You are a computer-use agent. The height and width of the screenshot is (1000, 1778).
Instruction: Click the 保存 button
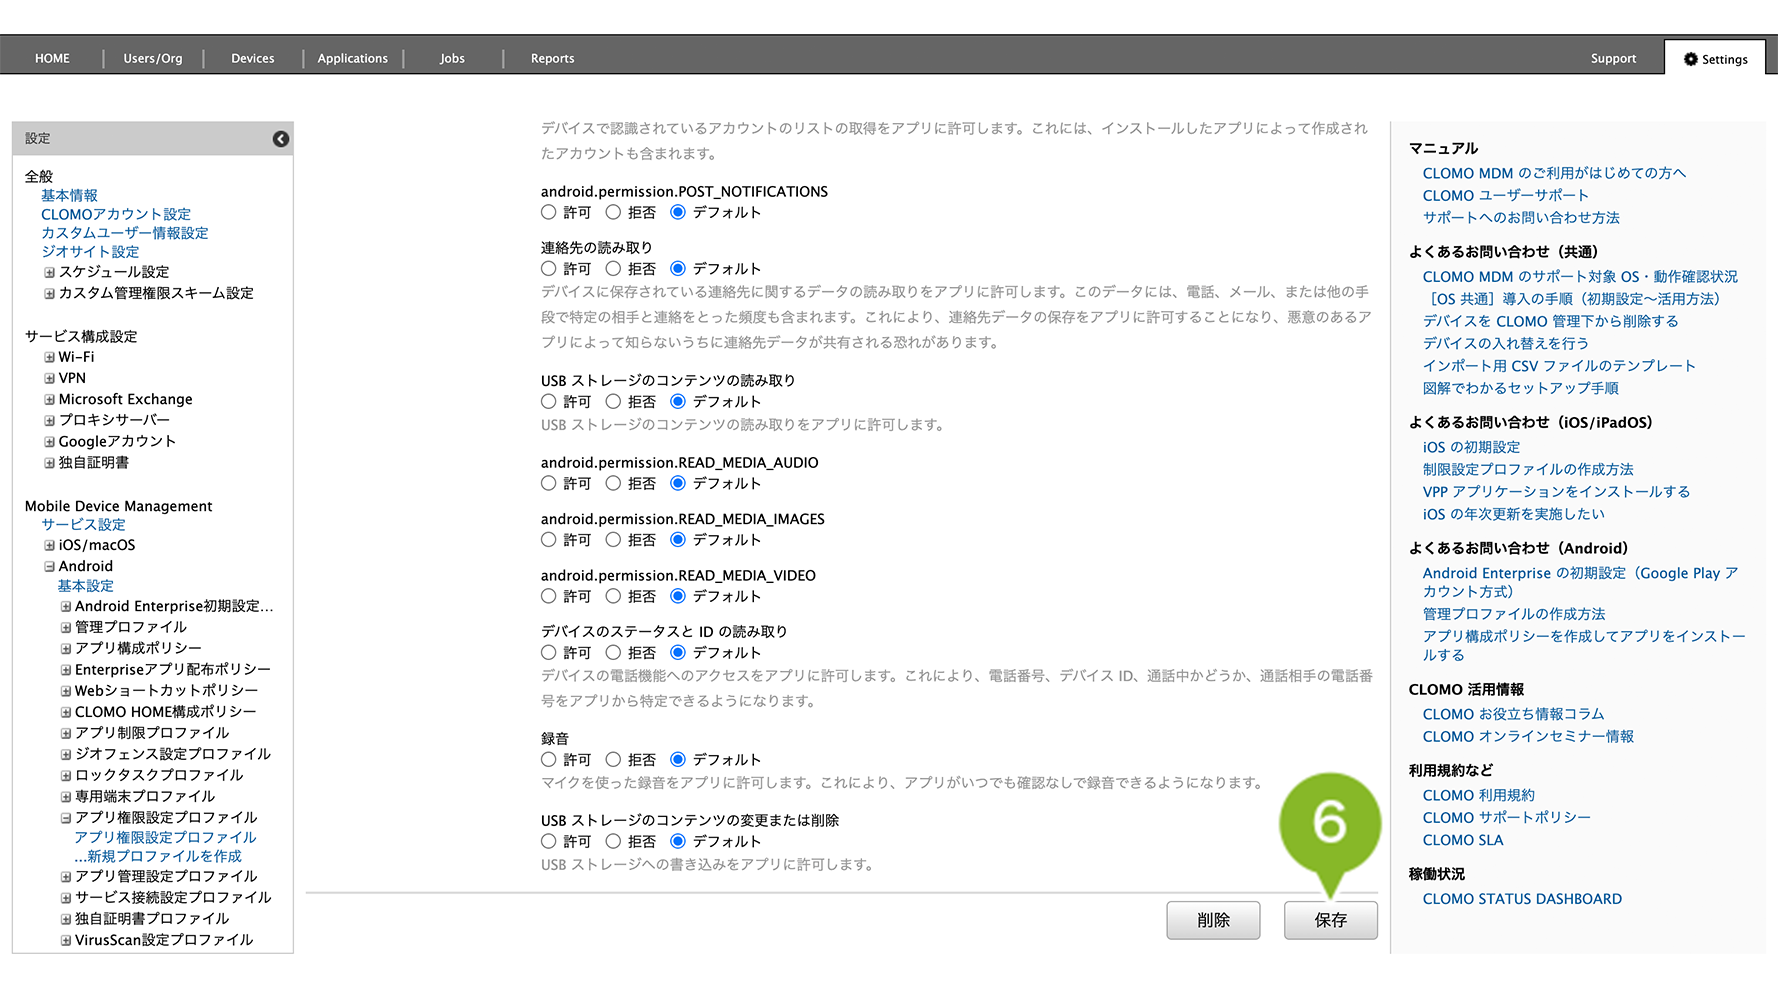click(1330, 920)
